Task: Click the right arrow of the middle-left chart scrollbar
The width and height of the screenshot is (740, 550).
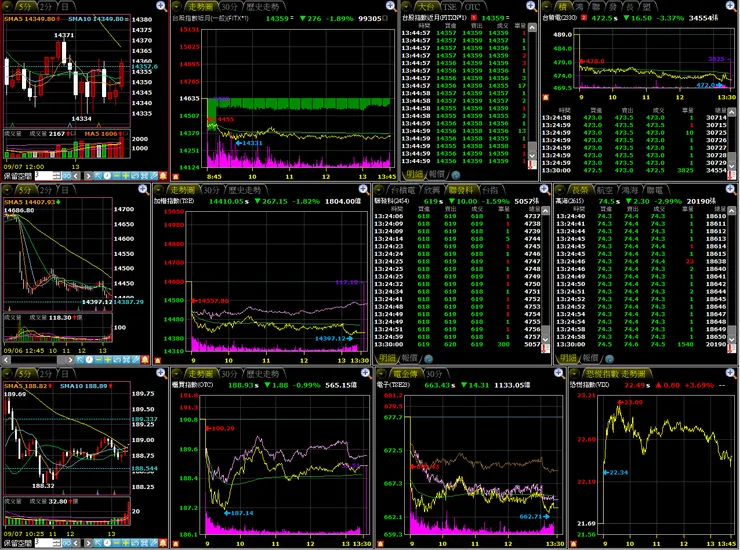Action: point(70,360)
